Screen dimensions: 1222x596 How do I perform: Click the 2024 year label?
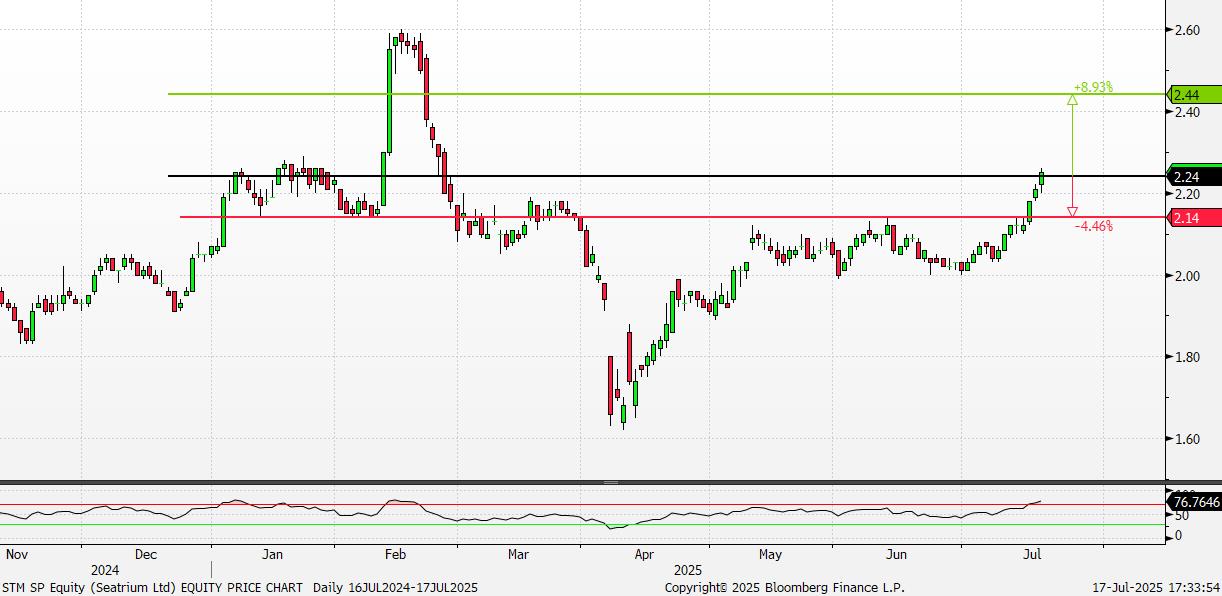pyautogui.click(x=105, y=569)
